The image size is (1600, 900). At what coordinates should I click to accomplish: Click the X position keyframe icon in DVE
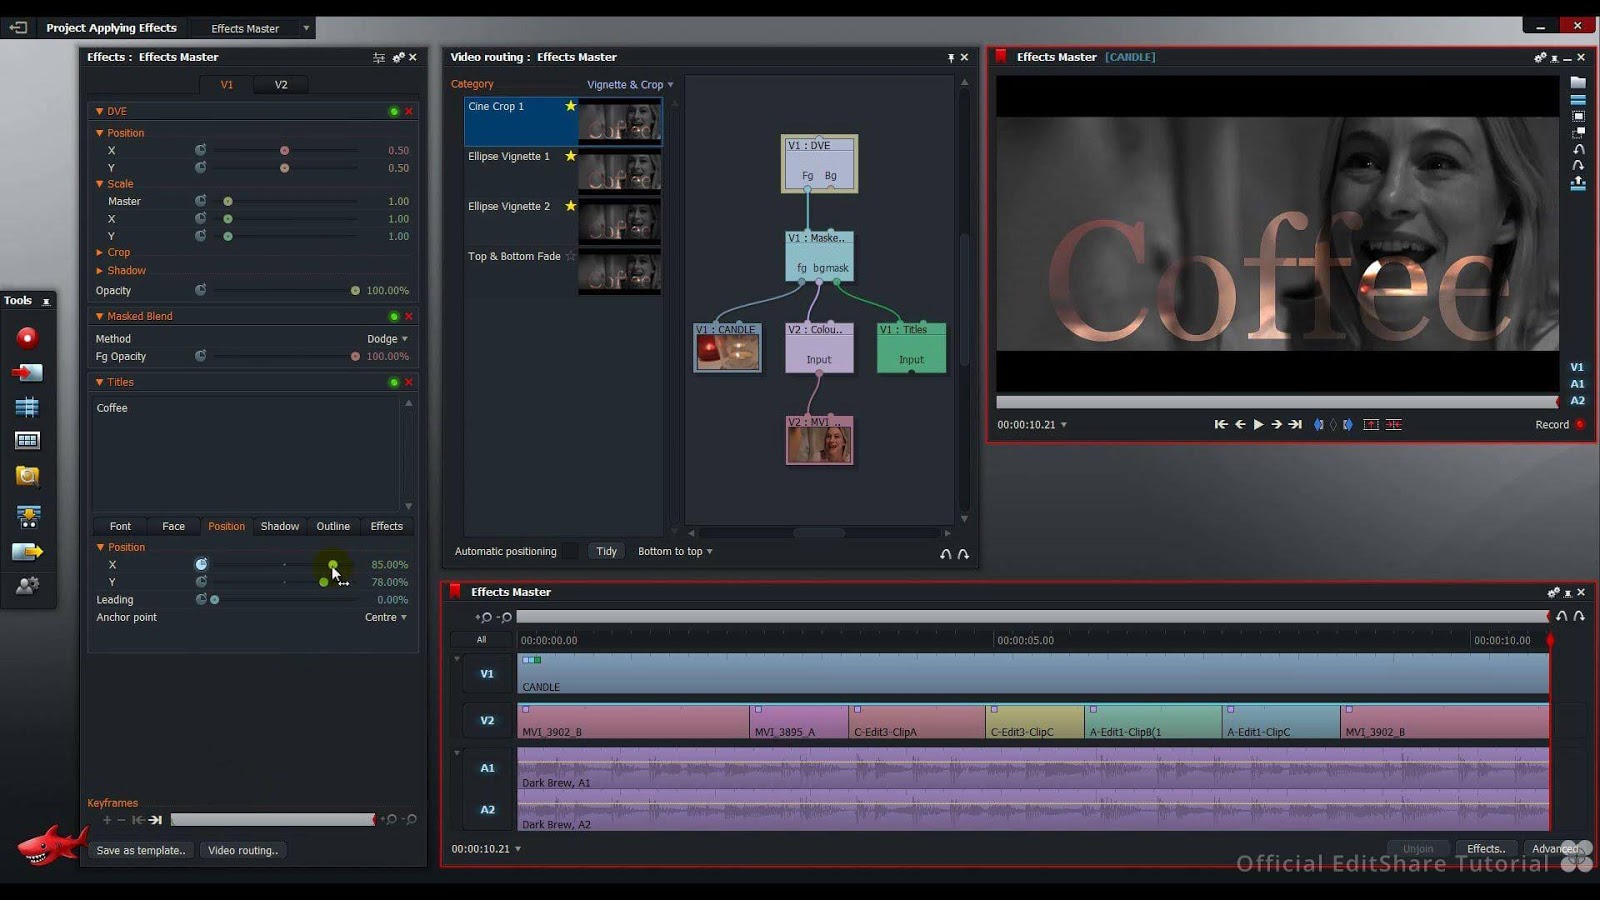click(201, 150)
